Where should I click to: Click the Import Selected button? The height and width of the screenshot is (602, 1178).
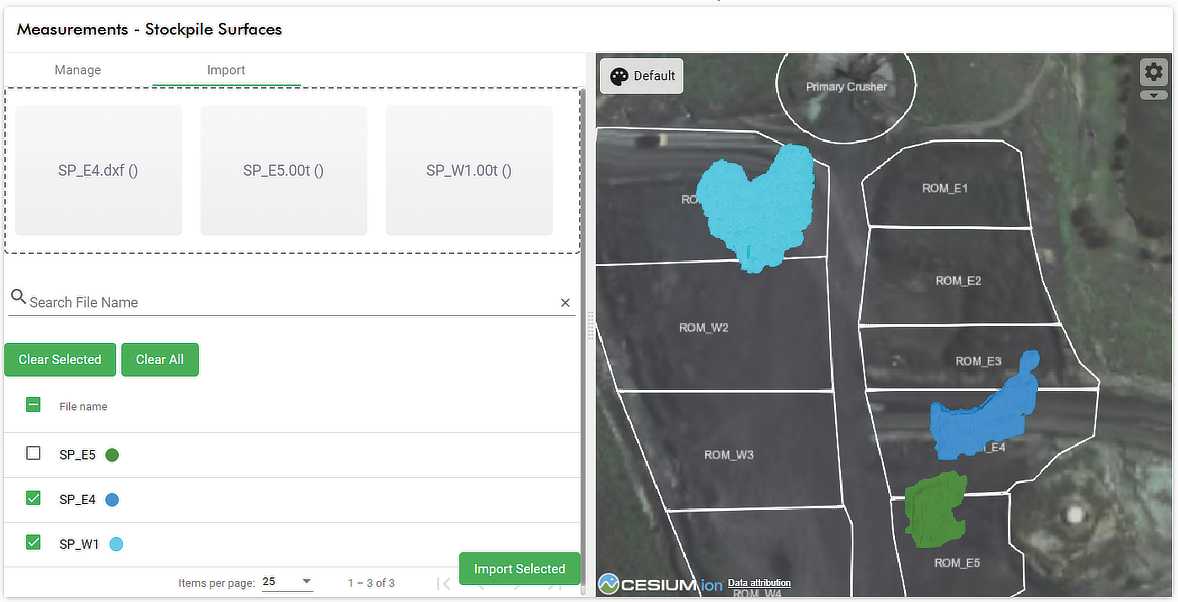pos(519,569)
